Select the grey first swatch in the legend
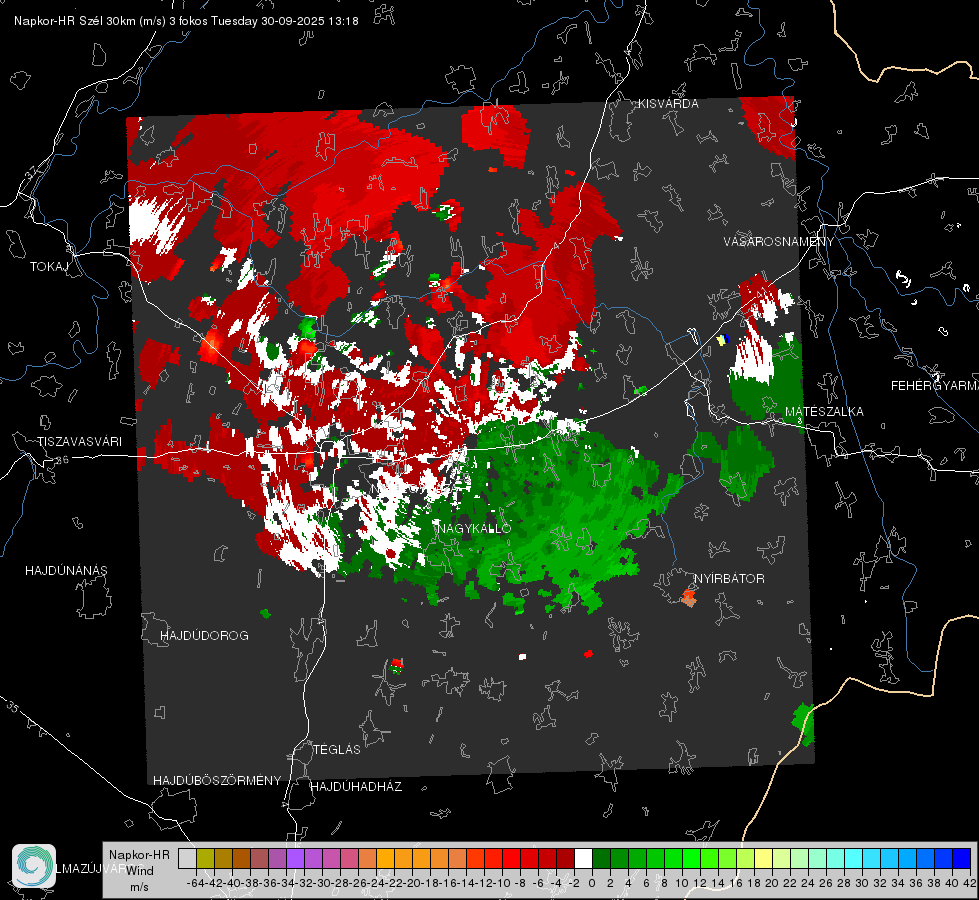Image resolution: width=979 pixels, height=900 pixels. click(187, 859)
